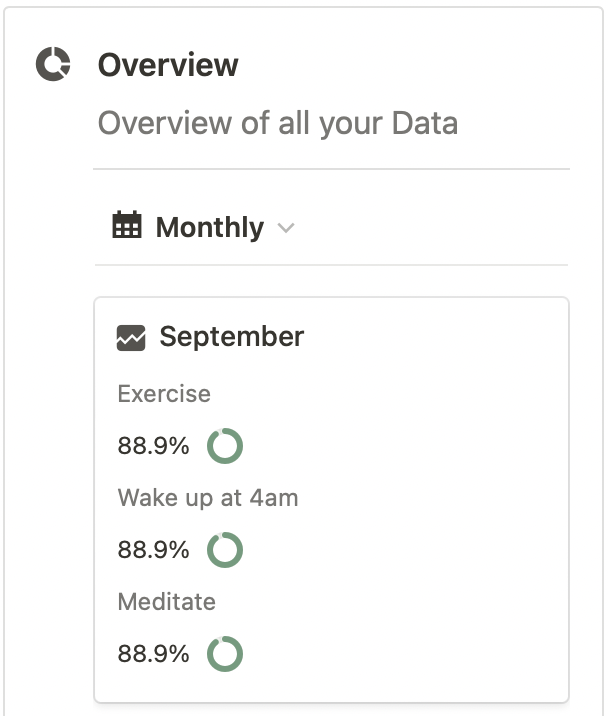Click the Wake up at 4am percentage

153,550
